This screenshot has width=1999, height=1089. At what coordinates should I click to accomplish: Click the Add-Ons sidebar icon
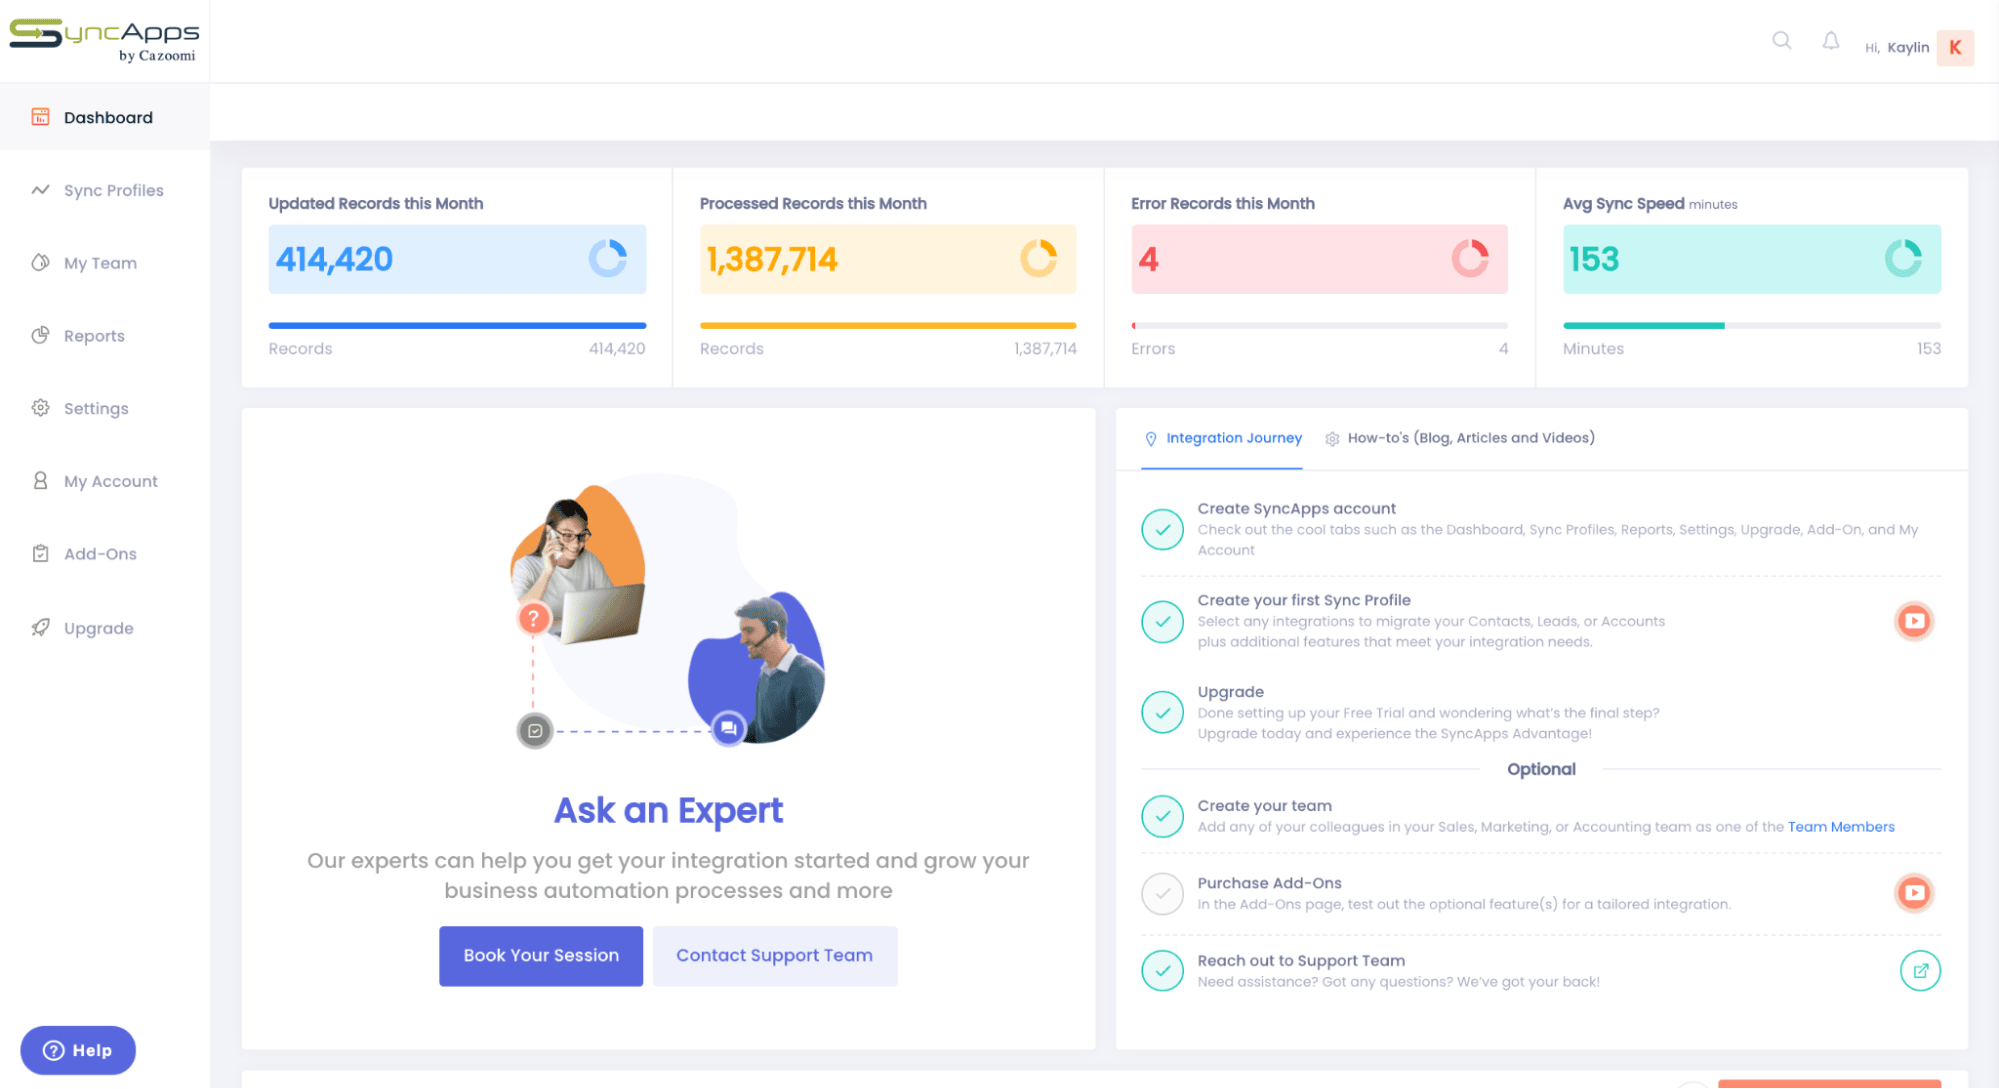40,553
